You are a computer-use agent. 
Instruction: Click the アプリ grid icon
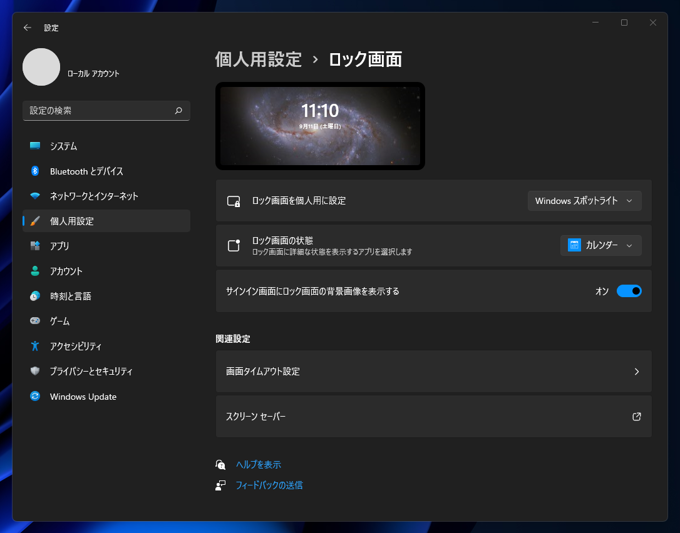(x=35, y=246)
